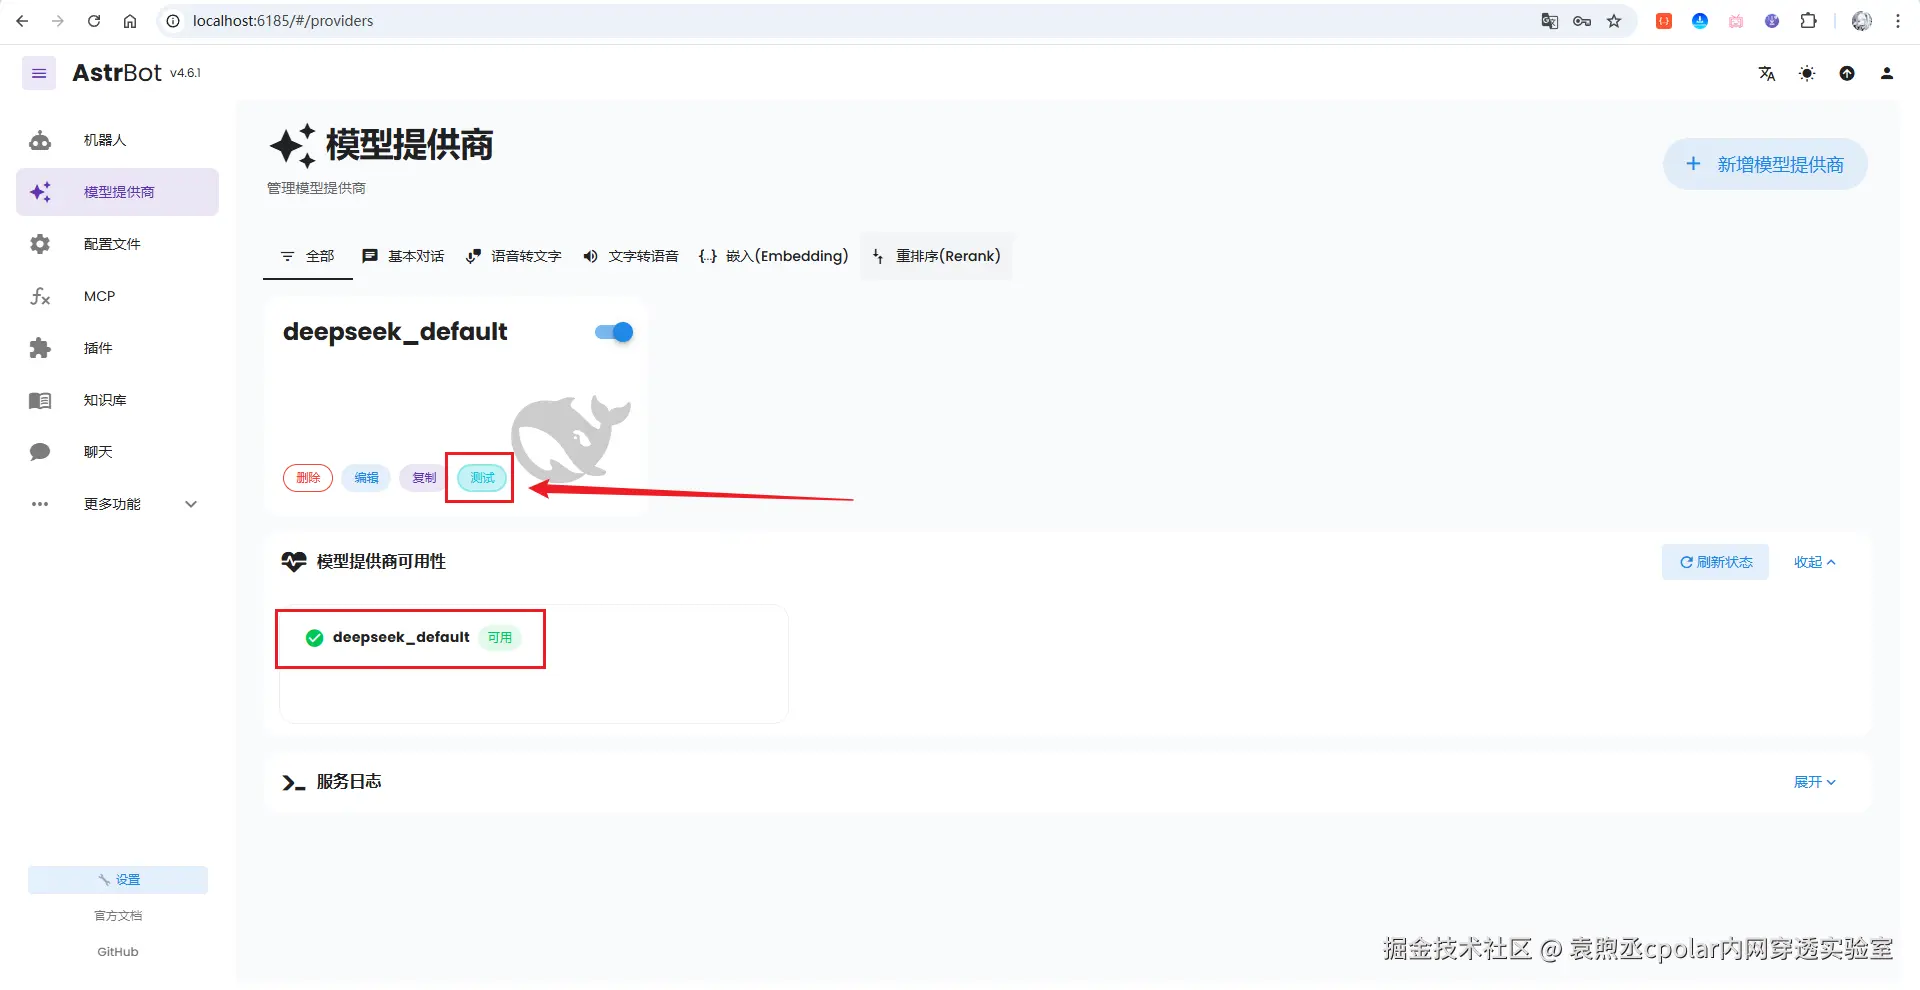Click the 服务日志 section heading
1920x990 pixels.
tap(349, 782)
